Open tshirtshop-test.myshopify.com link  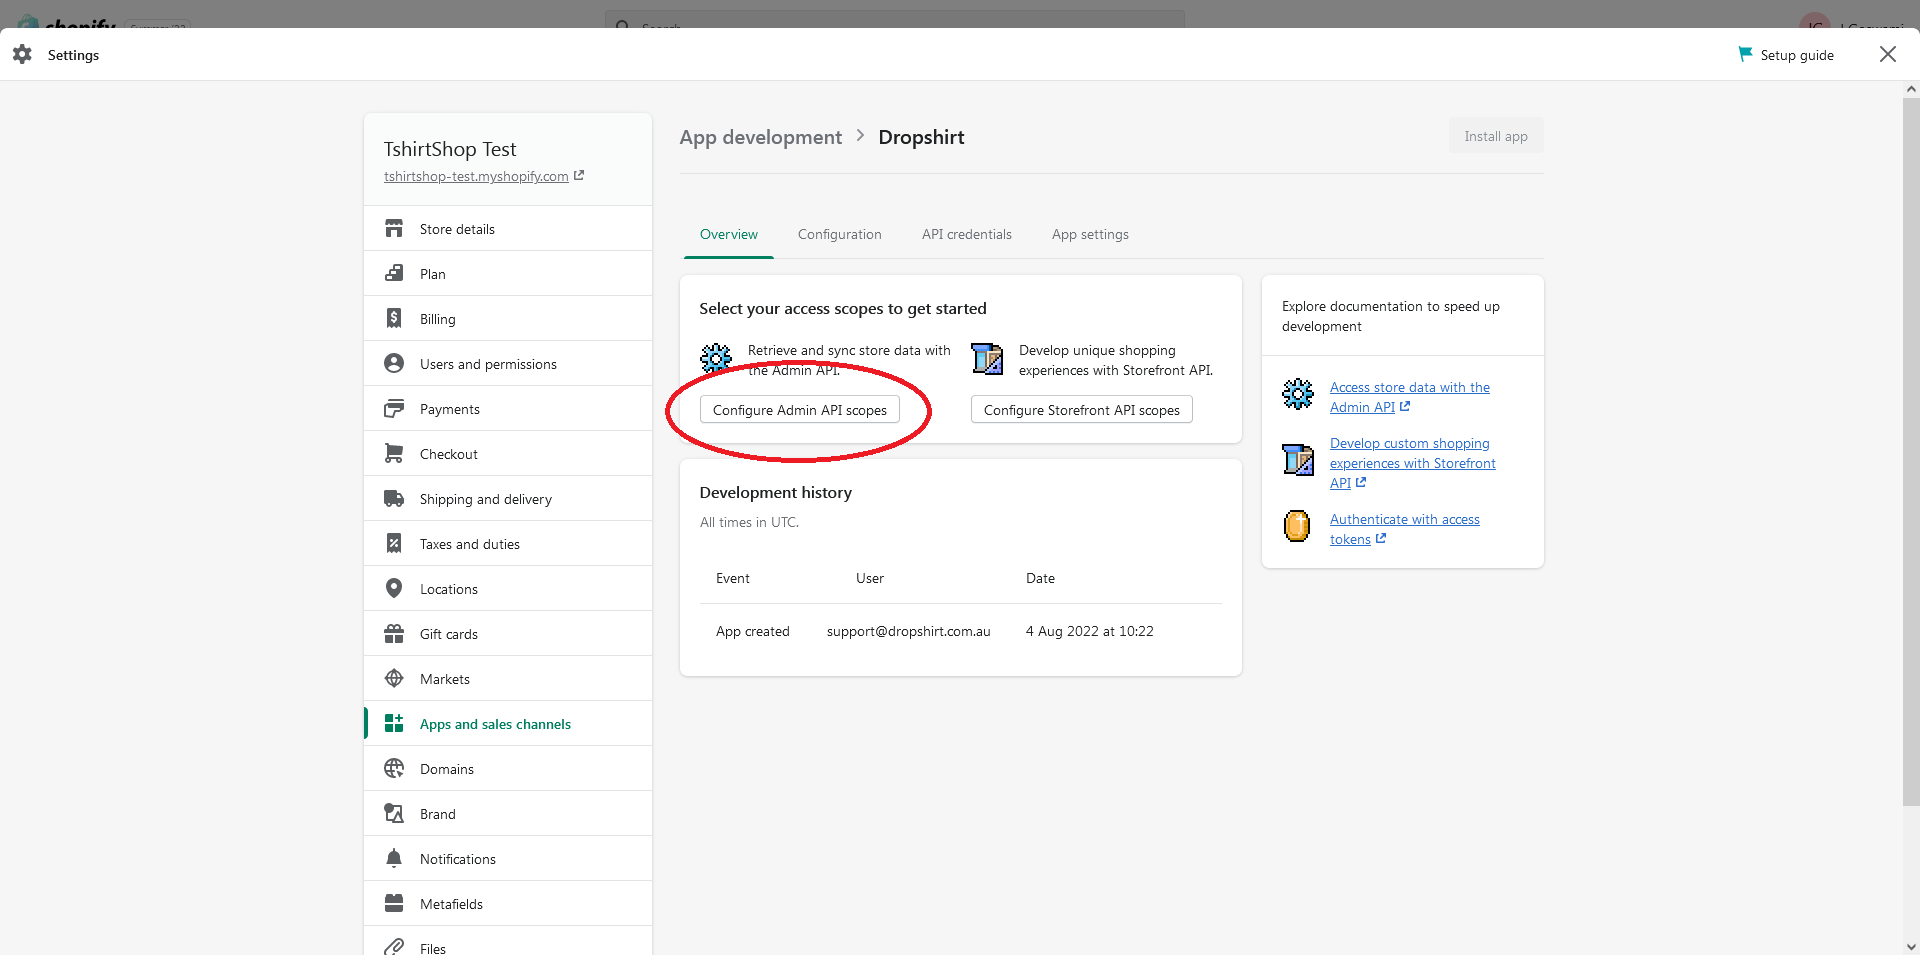[476, 177]
